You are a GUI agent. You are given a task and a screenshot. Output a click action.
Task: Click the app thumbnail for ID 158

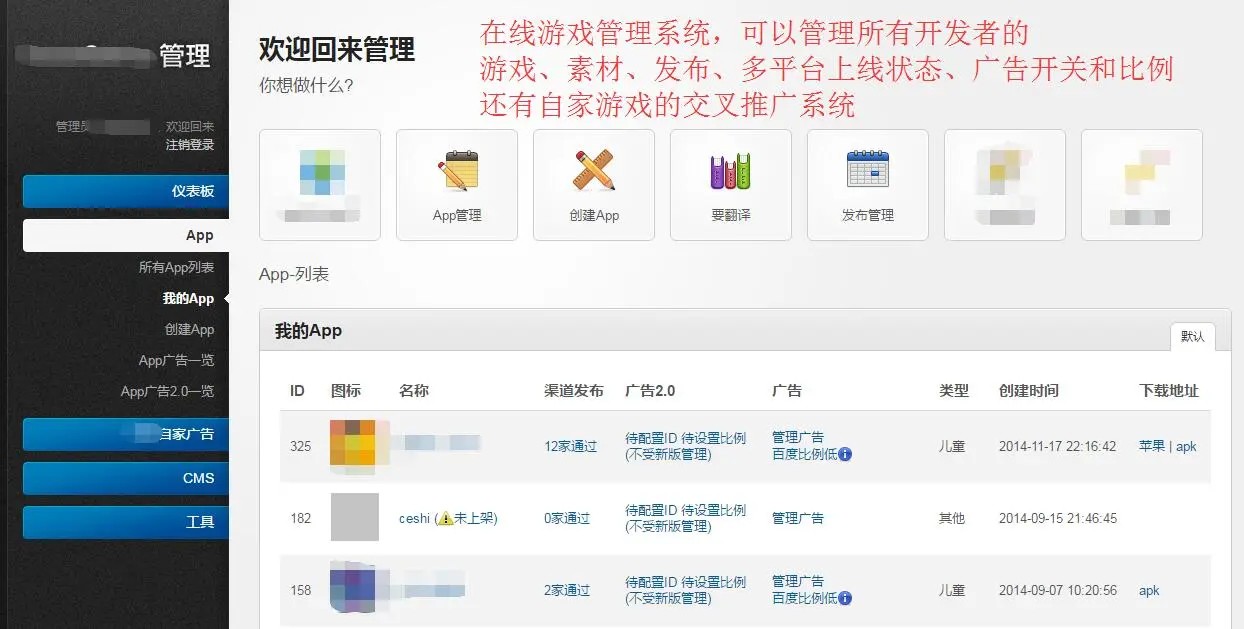(355, 590)
